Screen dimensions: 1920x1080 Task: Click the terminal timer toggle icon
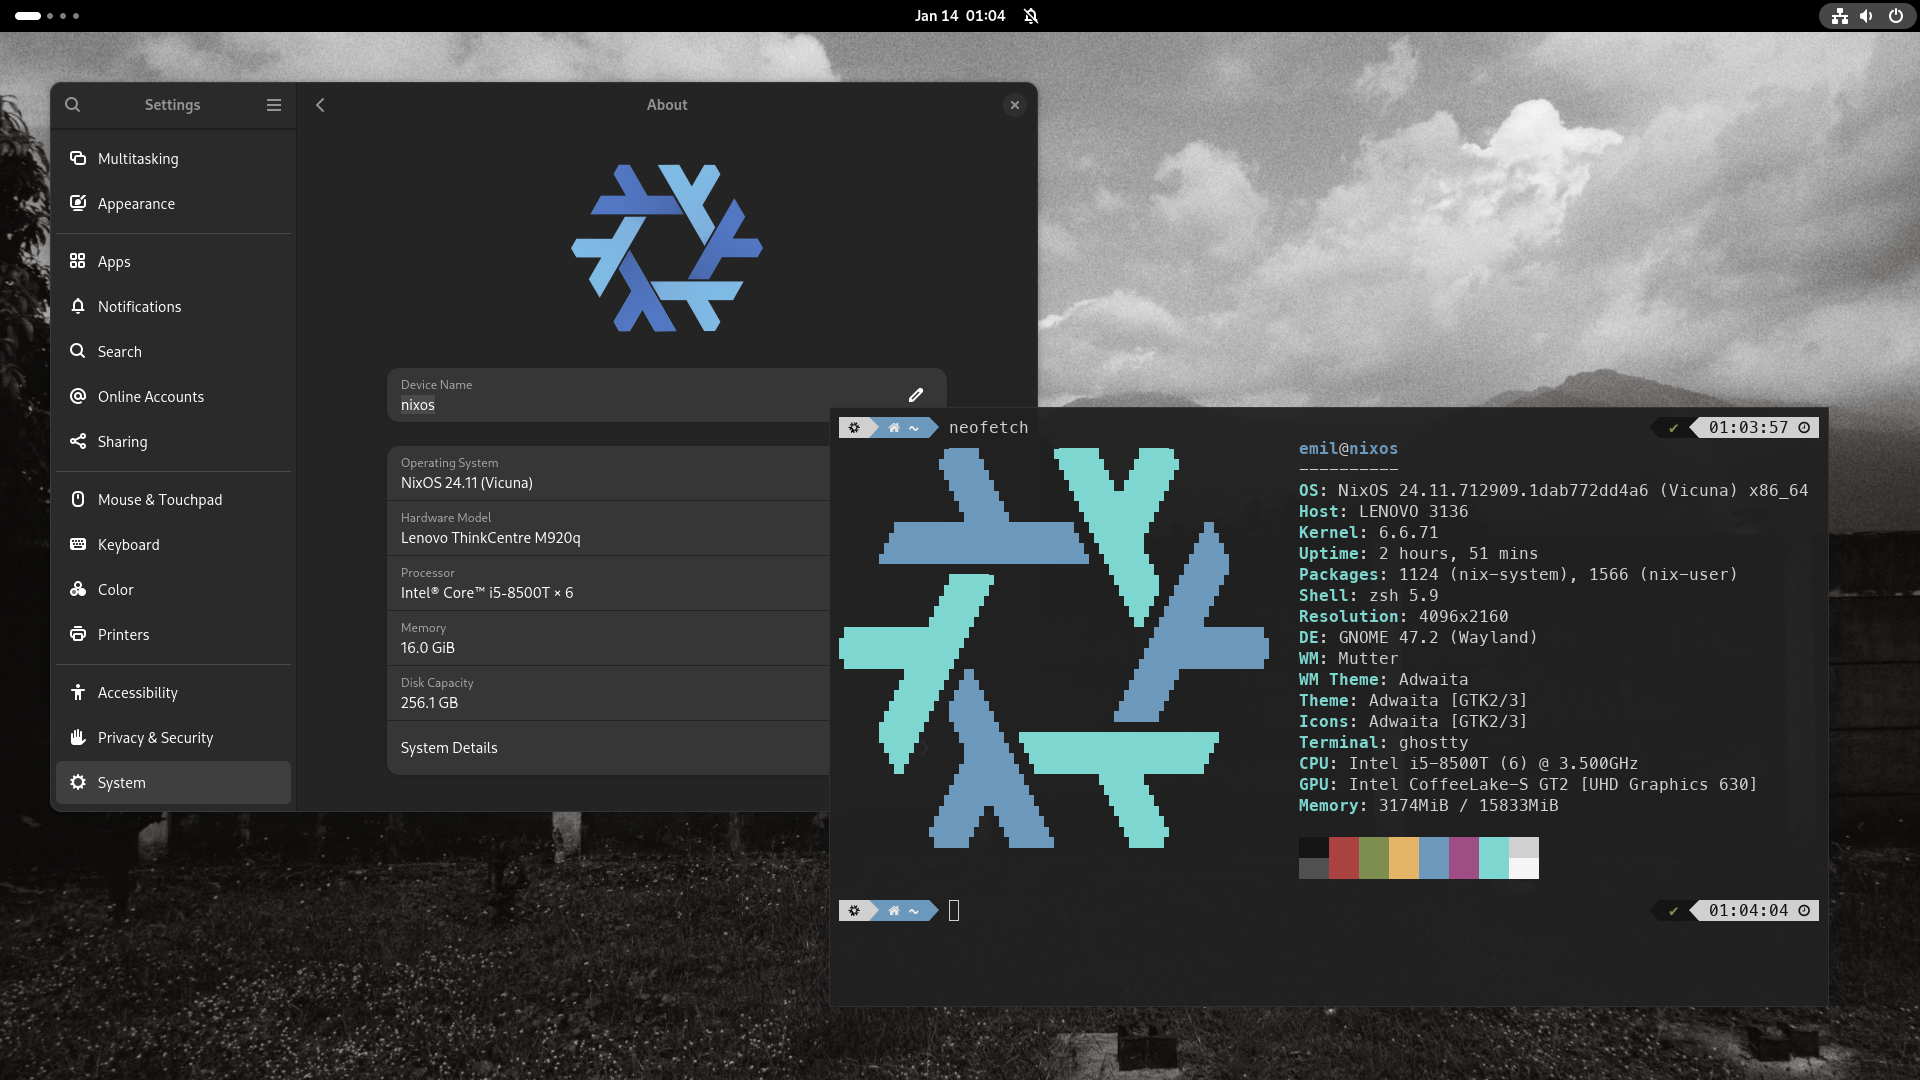[1807, 427]
